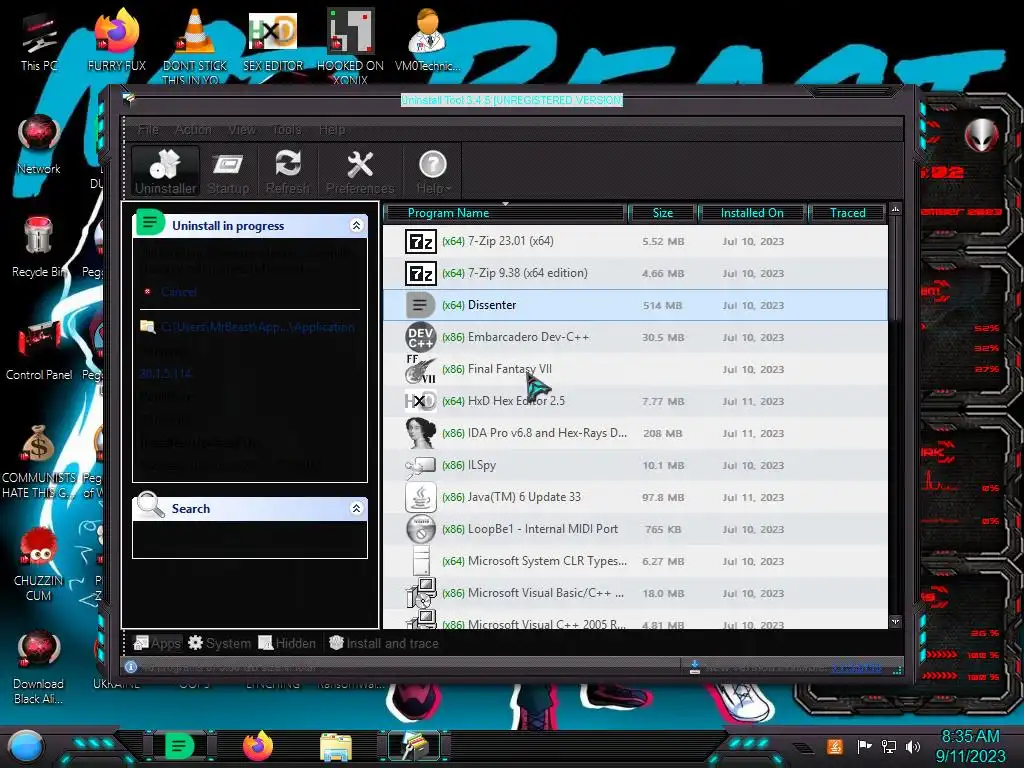Collapse the Uninstall in progress panel
This screenshot has width=1024, height=768.
357,225
